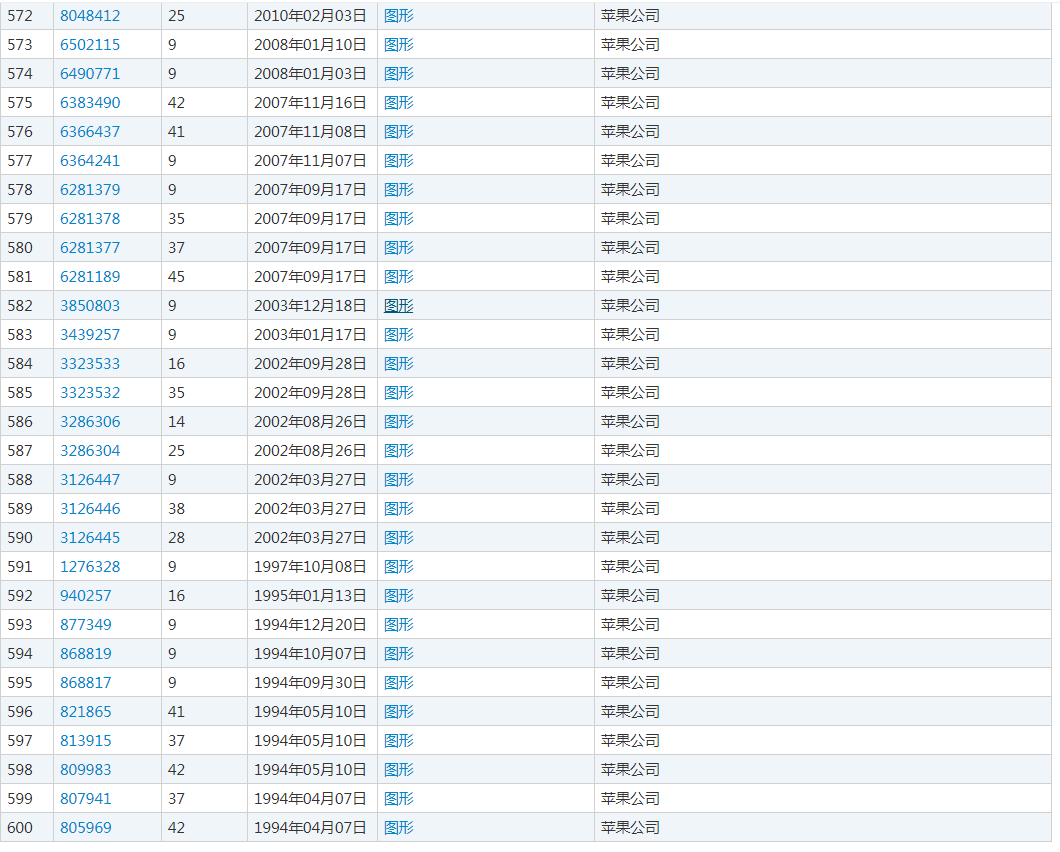This screenshot has width=1060, height=852.
Task: Open trademark number 940257
Action: point(86,596)
